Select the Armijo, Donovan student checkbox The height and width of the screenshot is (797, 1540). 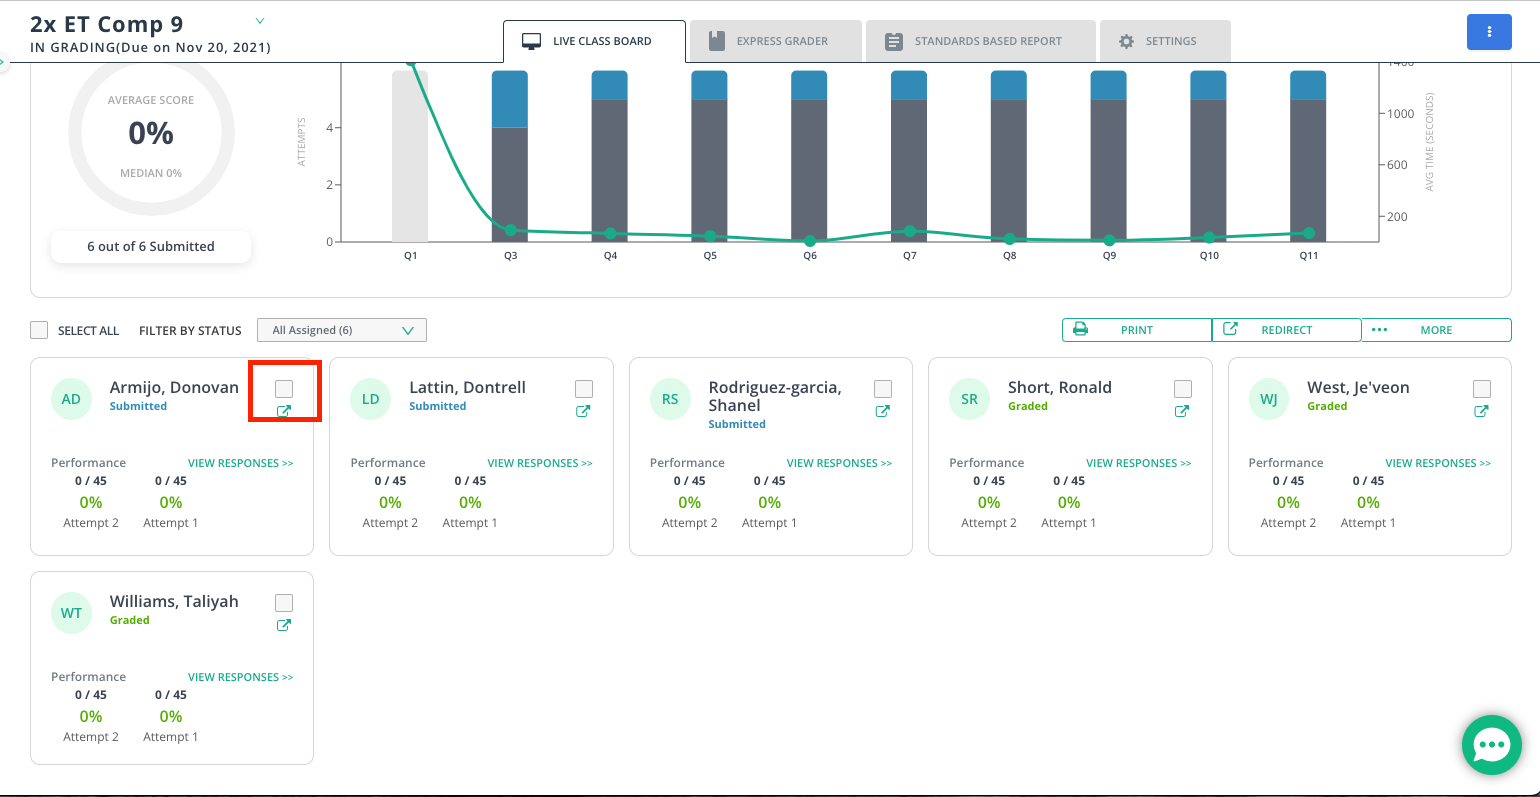click(x=284, y=389)
